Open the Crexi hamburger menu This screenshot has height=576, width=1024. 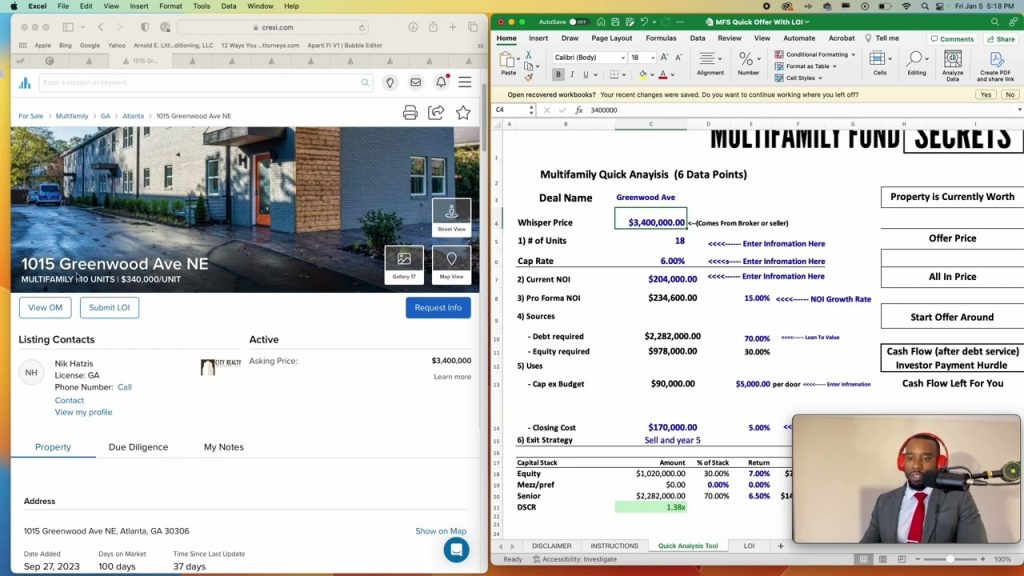465,82
